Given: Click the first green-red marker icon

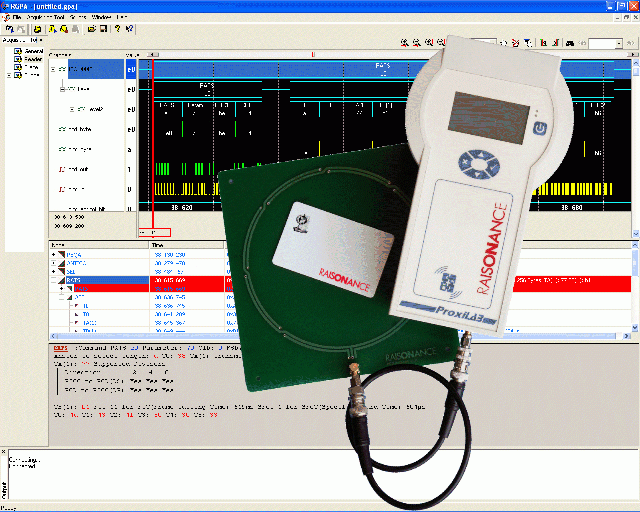Looking at the screenshot, I should (544, 43).
